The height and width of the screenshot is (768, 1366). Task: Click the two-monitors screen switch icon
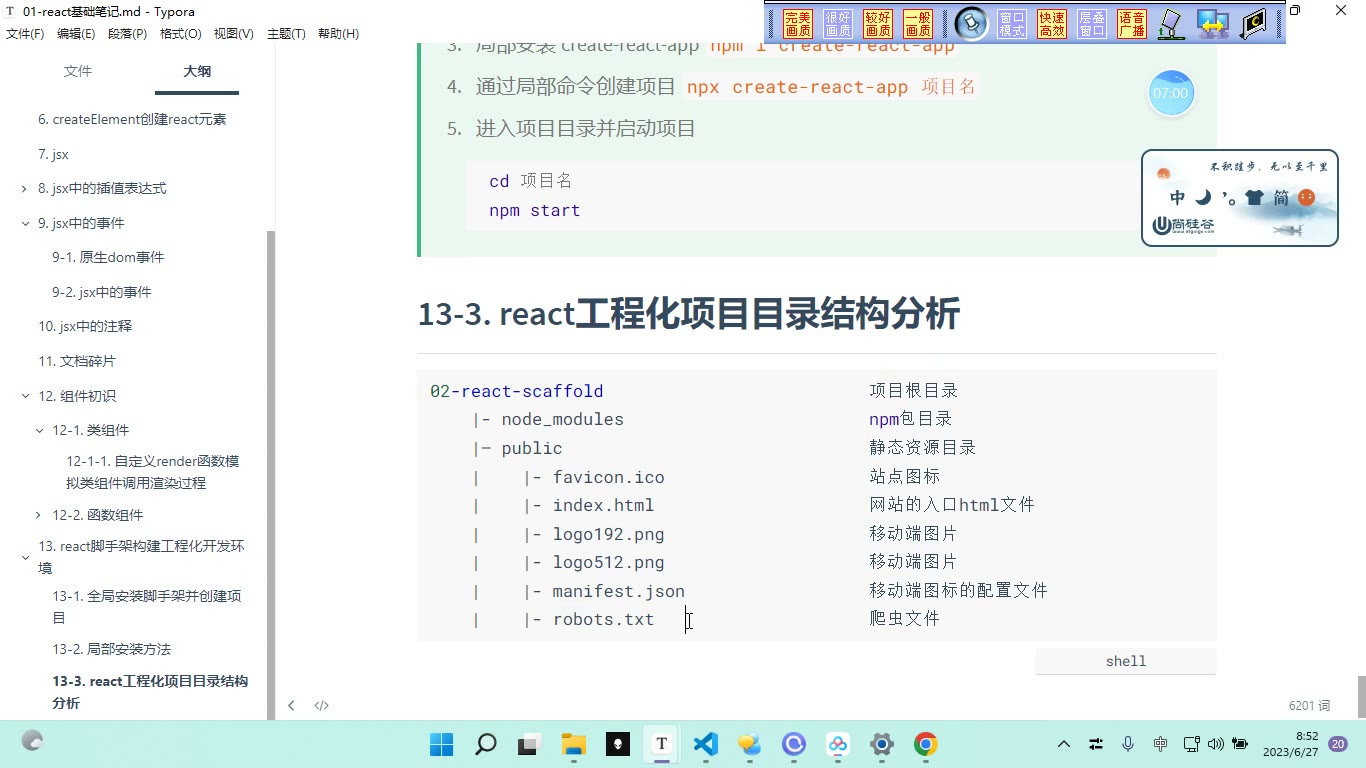[x=1212, y=24]
